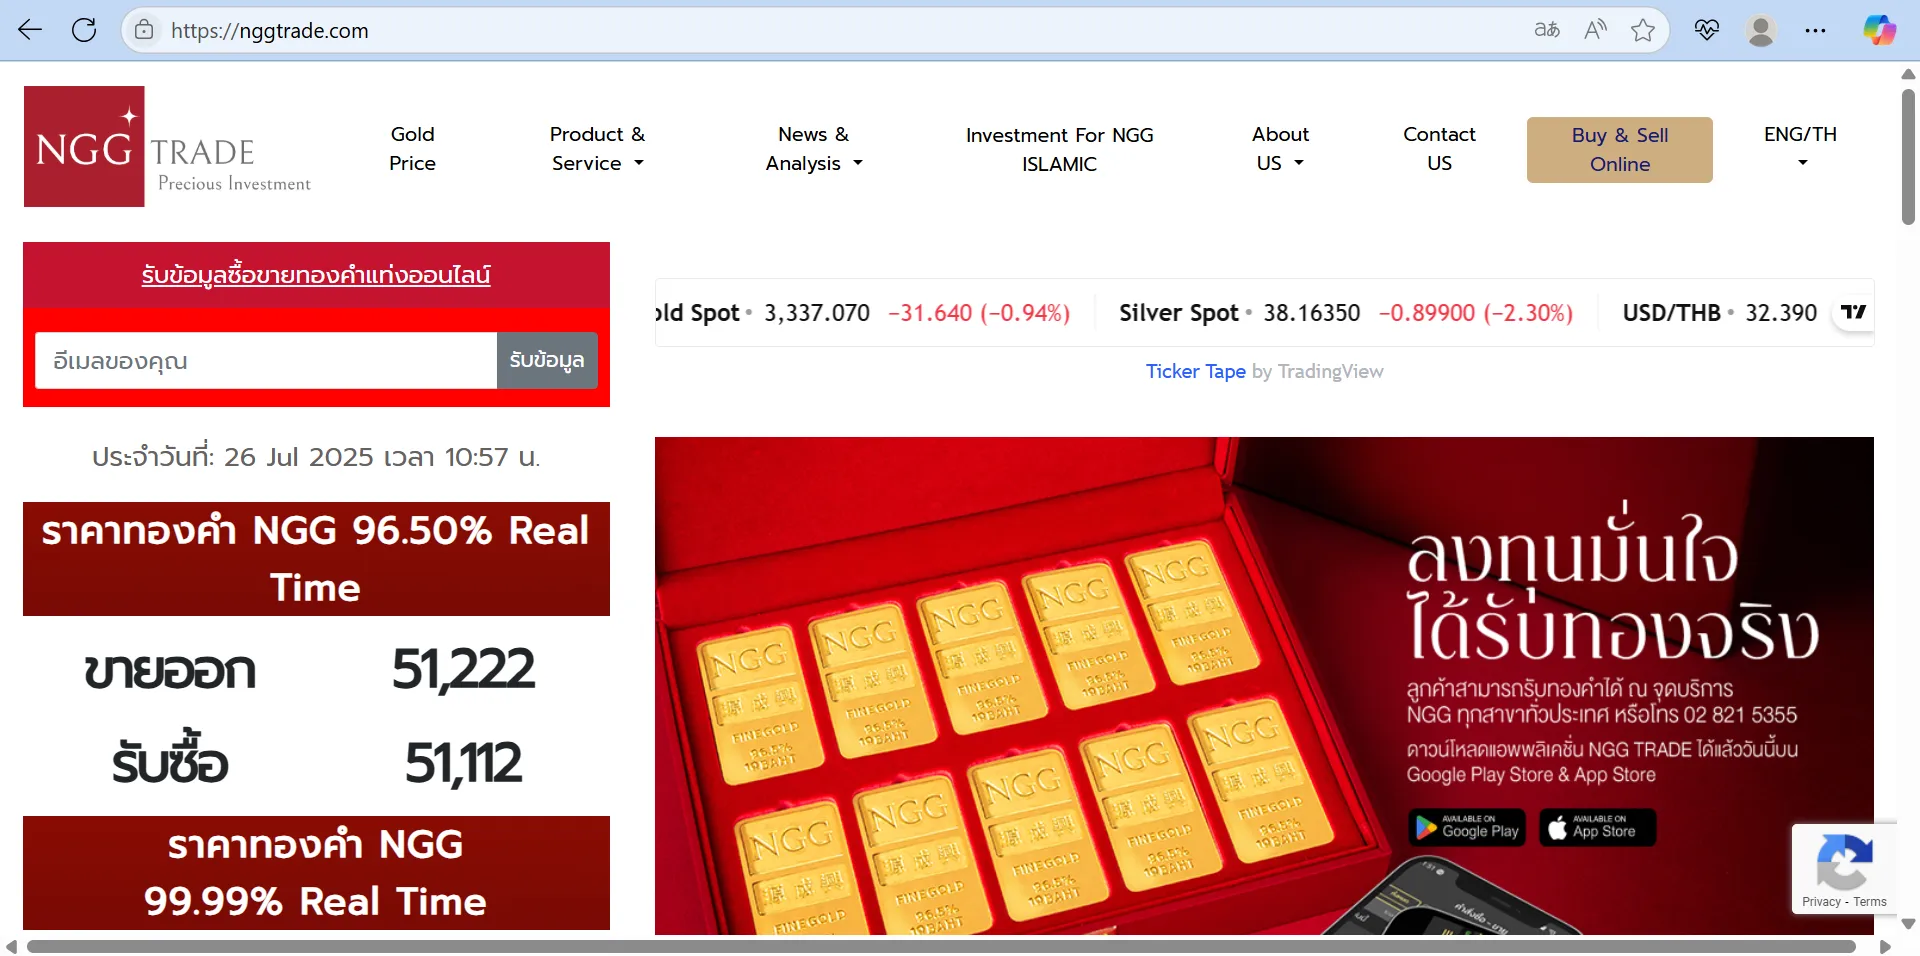Click the date text 26 Jul 2025

coord(298,457)
